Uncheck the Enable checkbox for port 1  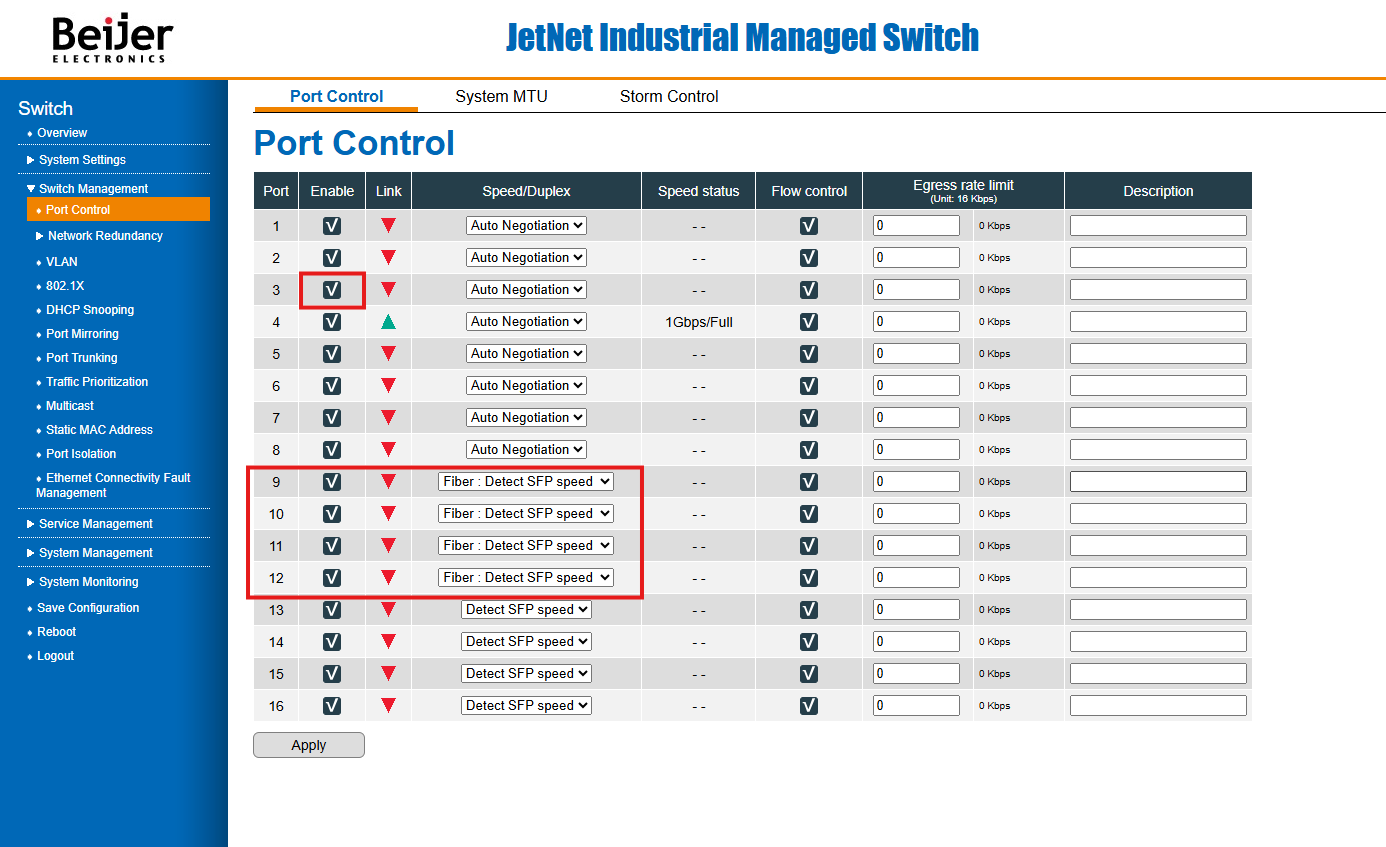[332, 226]
